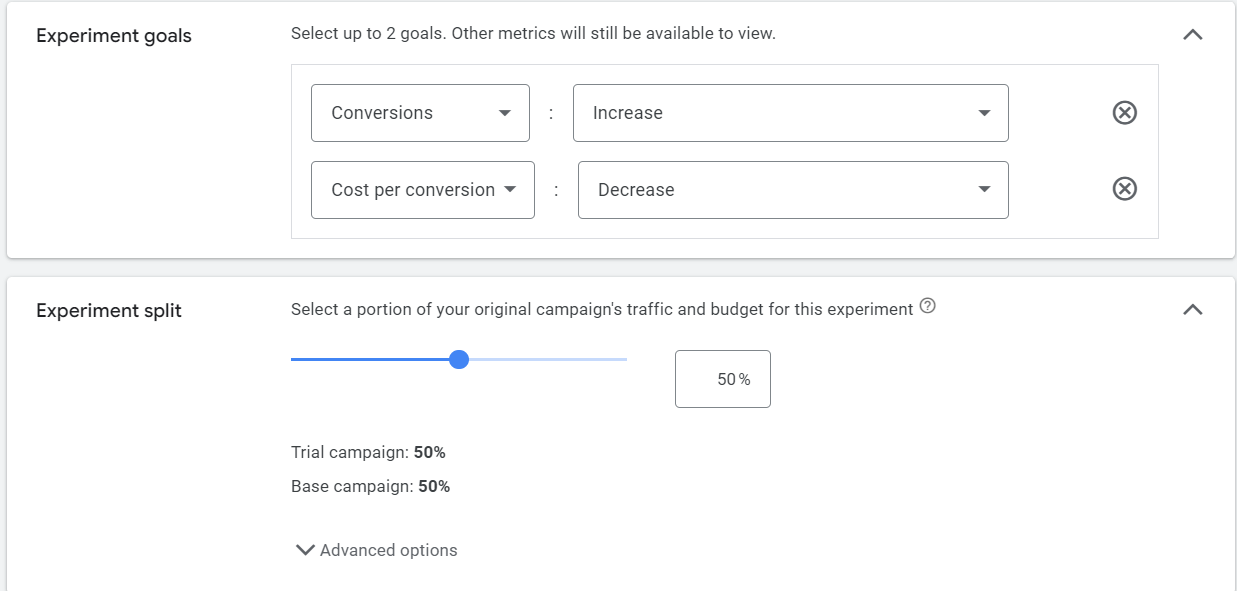The width and height of the screenshot is (1237, 591).
Task: Click the Experiment goals heading
Action: [x=114, y=36]
